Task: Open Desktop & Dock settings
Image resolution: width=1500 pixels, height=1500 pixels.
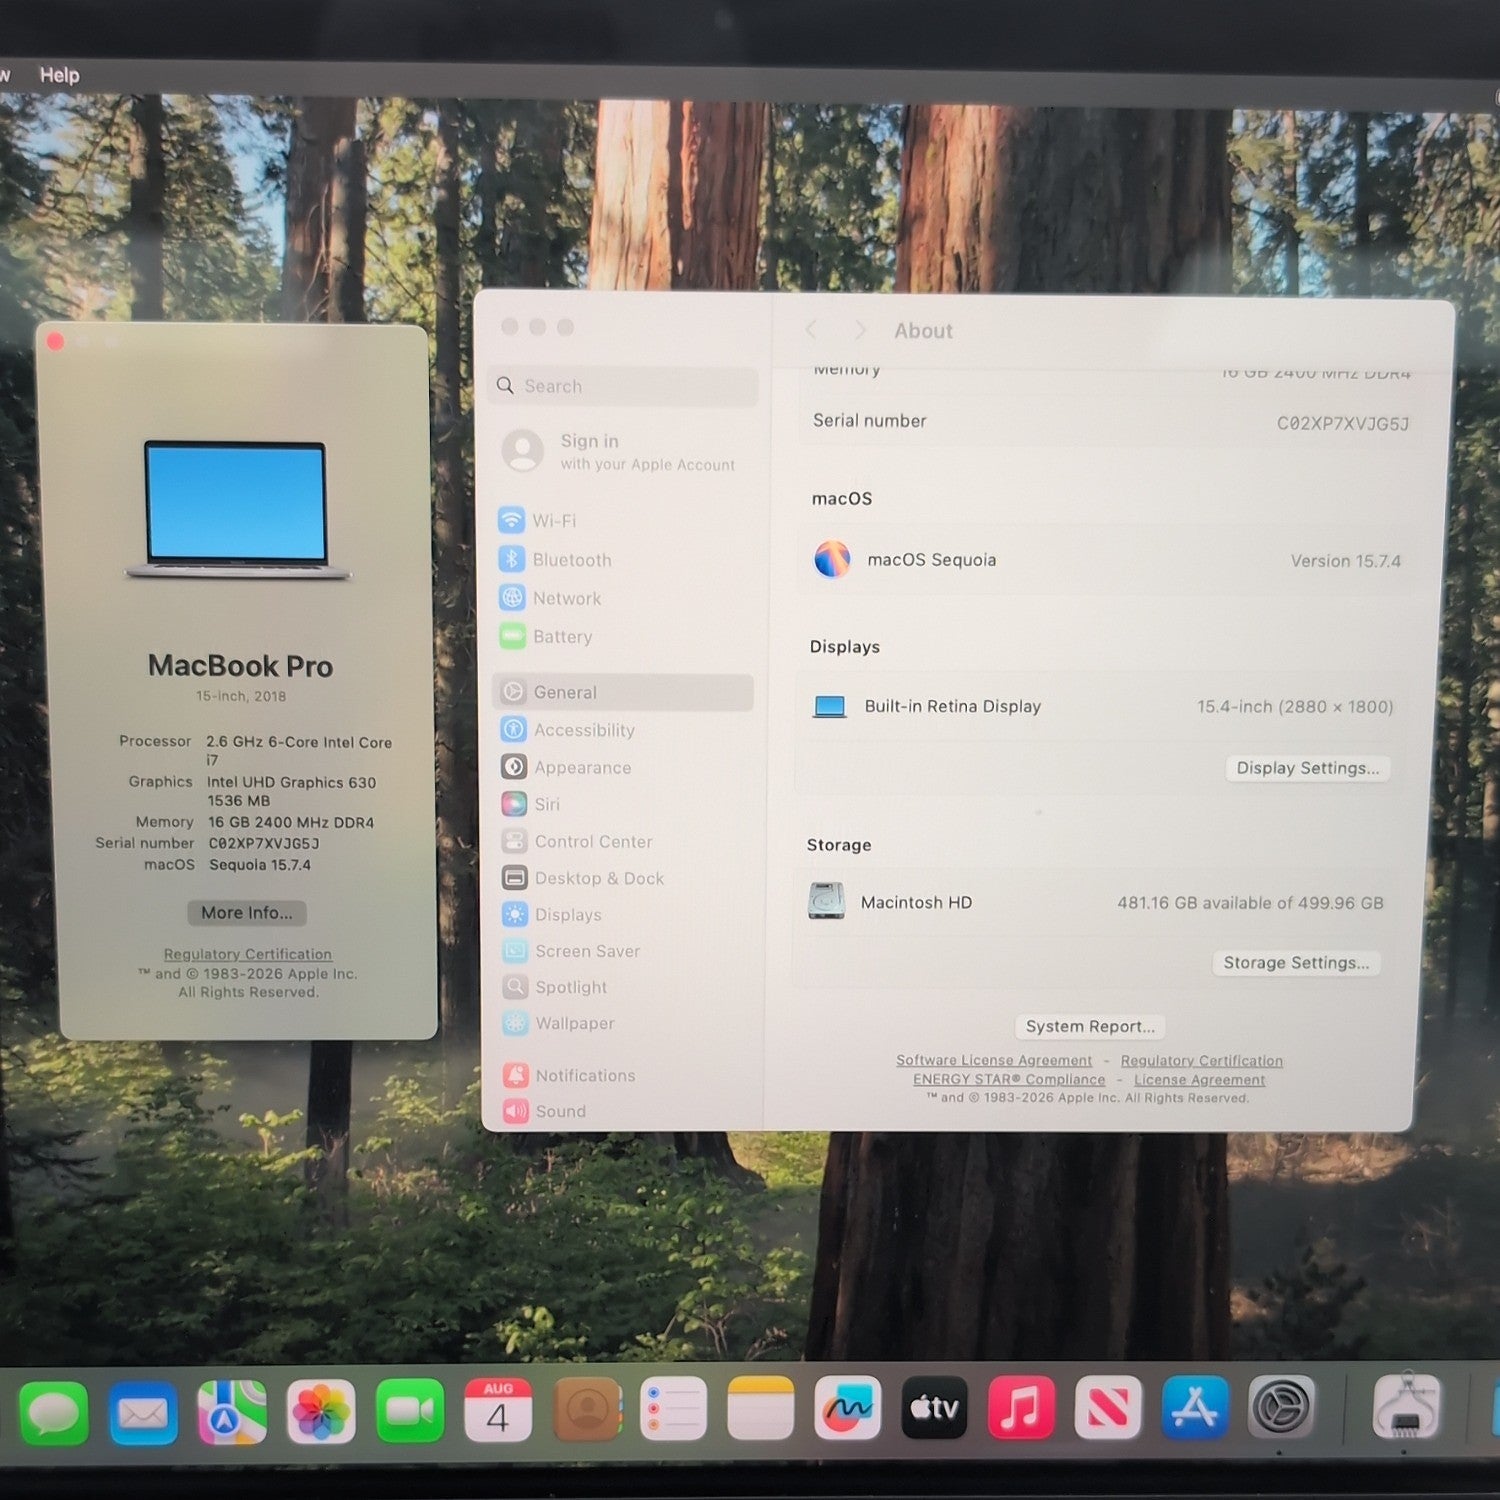Action: coord(583,878)
